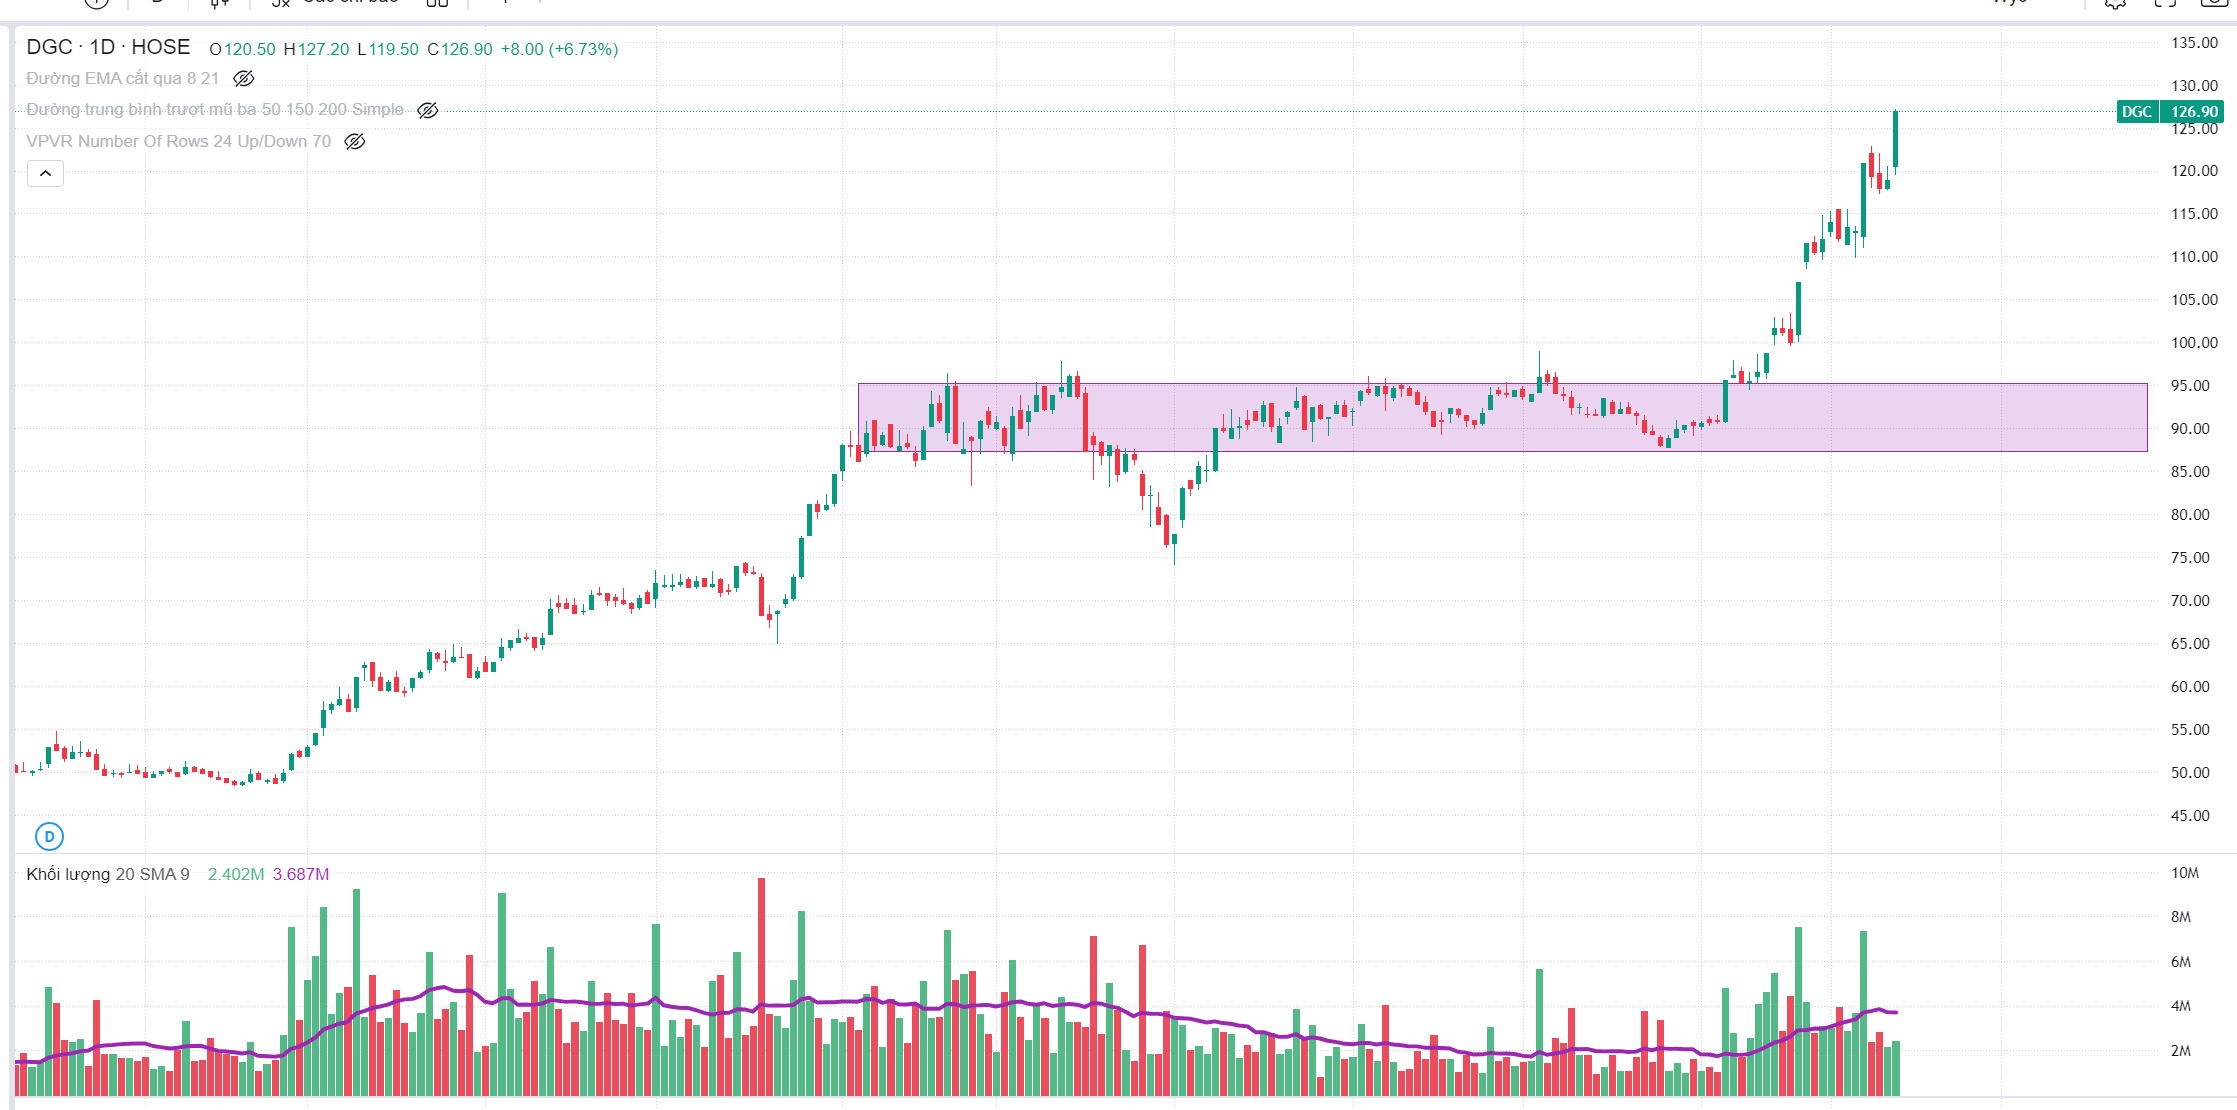Viewport: 2237px width, 1110px height.
Task: Click the blue D dividend marker
Action: click(49, 836)
